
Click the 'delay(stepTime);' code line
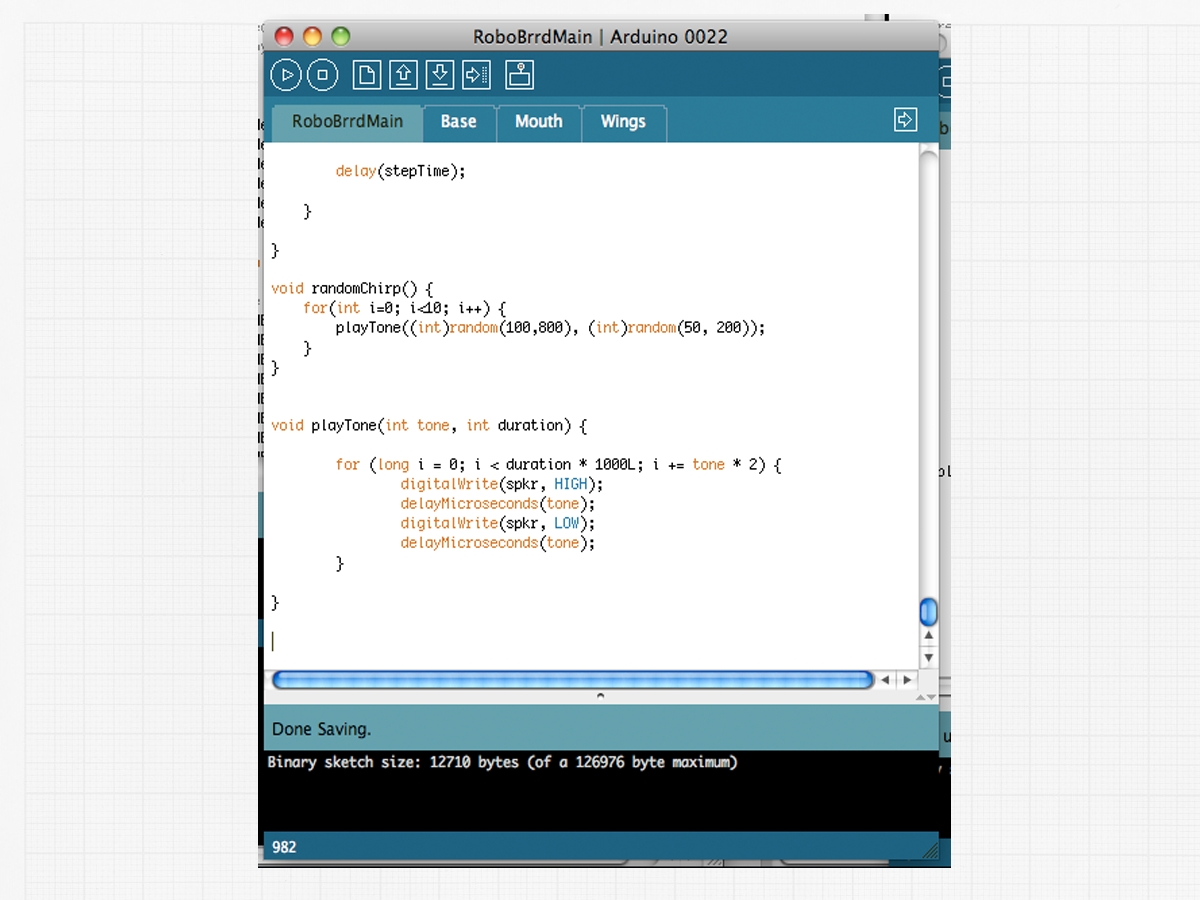tap(401, 171)
